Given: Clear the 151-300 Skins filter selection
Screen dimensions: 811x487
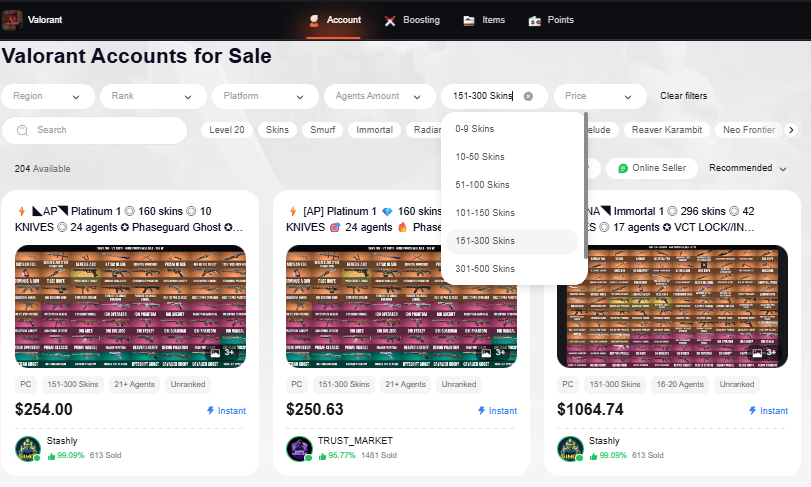Looking at the screenshot, I should click(528, 96).
